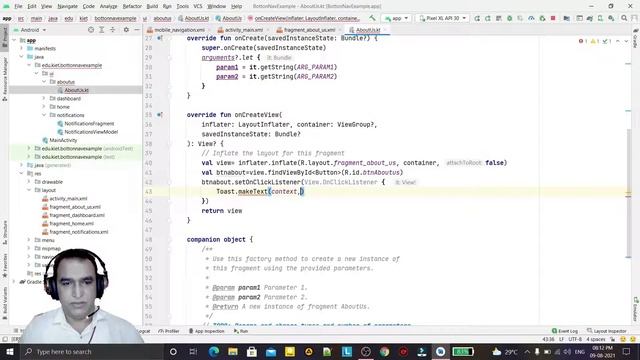This screenshot has height=360, width=640.
Task: Click the Profile app gauge icon
Action: [x=531, y=18]
